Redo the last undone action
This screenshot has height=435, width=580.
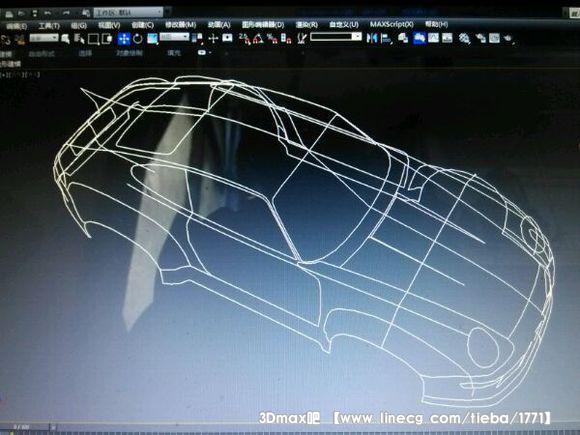(67, 13)
